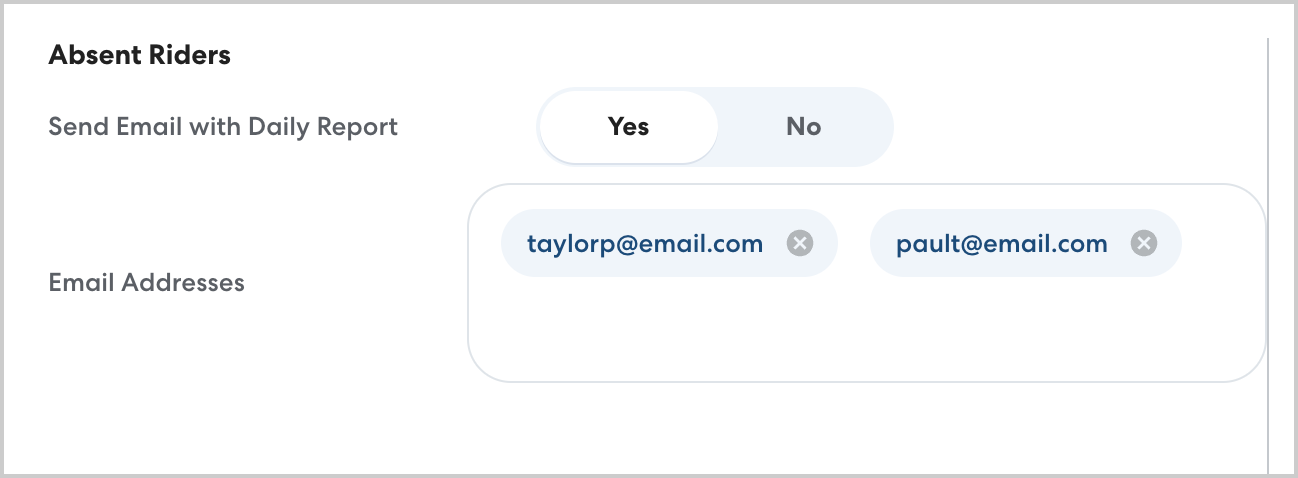Delete Taylor's email using its circular X
Image resolution: width=1298 pixels, height=478 pixels.
click(799, 243)
